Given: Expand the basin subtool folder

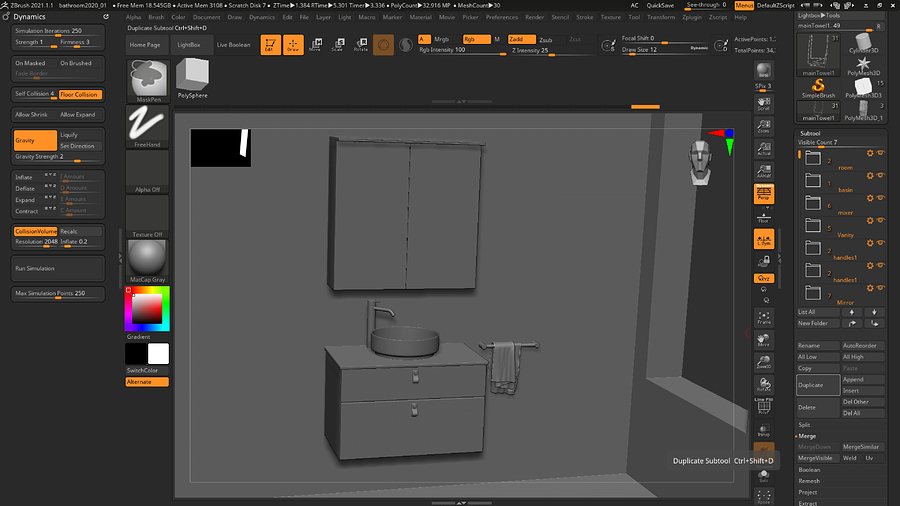Looking at the screenshot, I should (x=813, y=180).
